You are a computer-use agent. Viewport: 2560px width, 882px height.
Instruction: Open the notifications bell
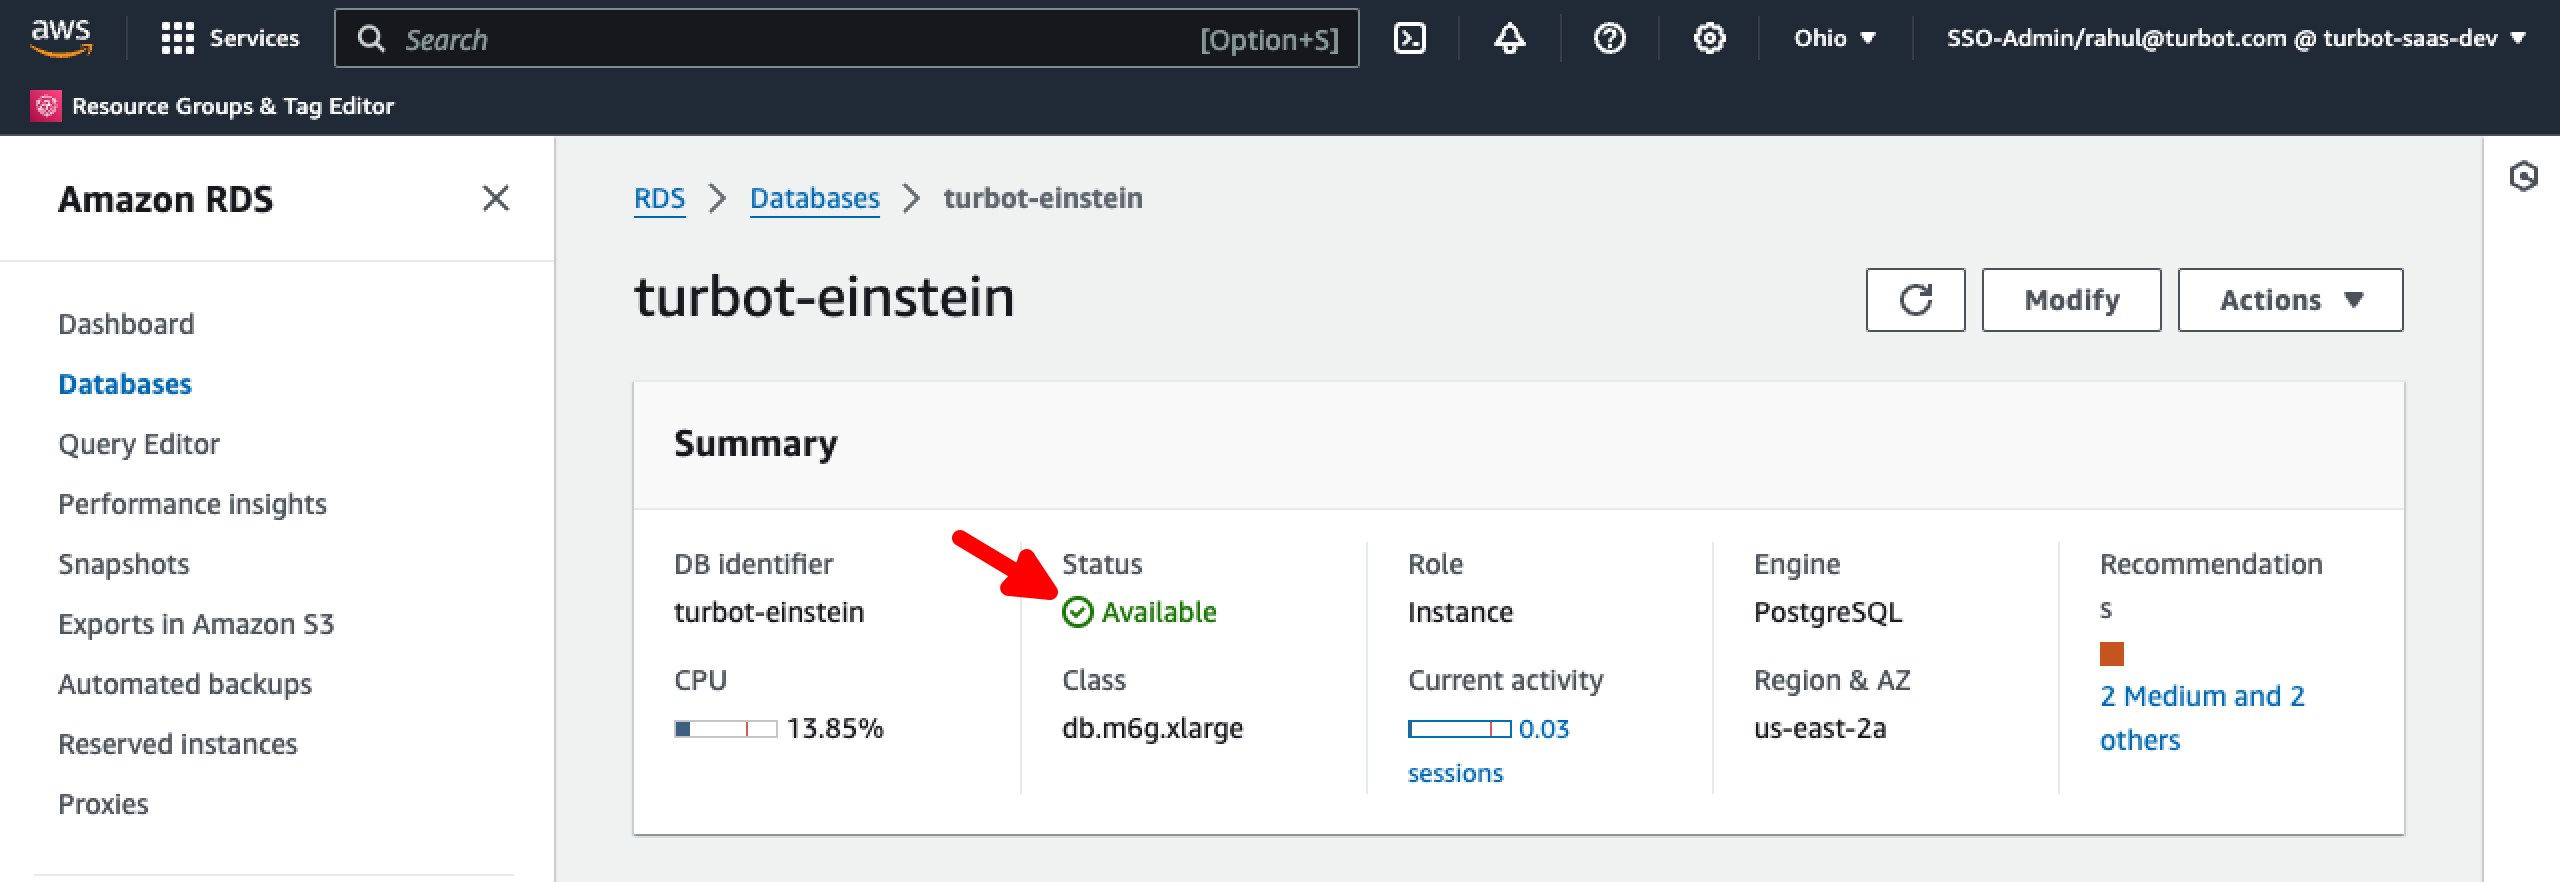[x=1509, y=39]
